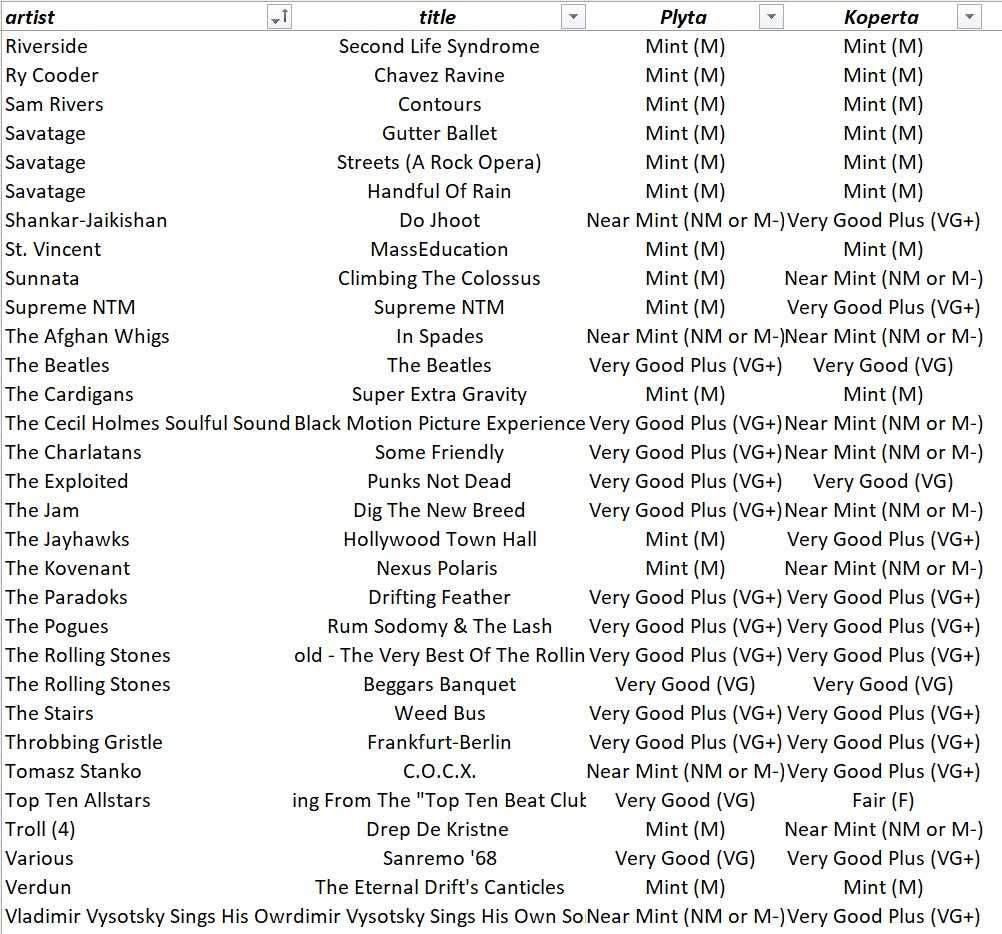Click the artist 'Throbbing Gristle'
1002x934 pixels.
click(84, 742)
